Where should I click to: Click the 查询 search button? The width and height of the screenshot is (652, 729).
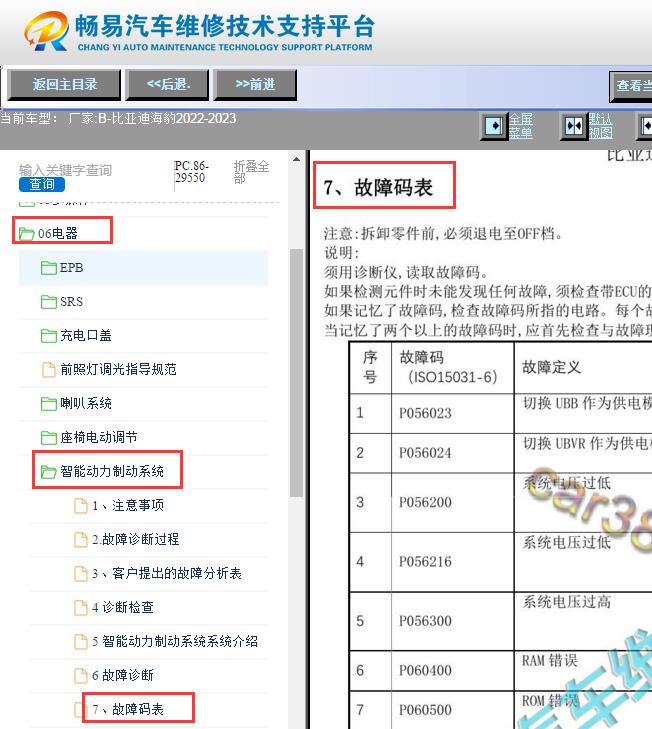(42, 185)
